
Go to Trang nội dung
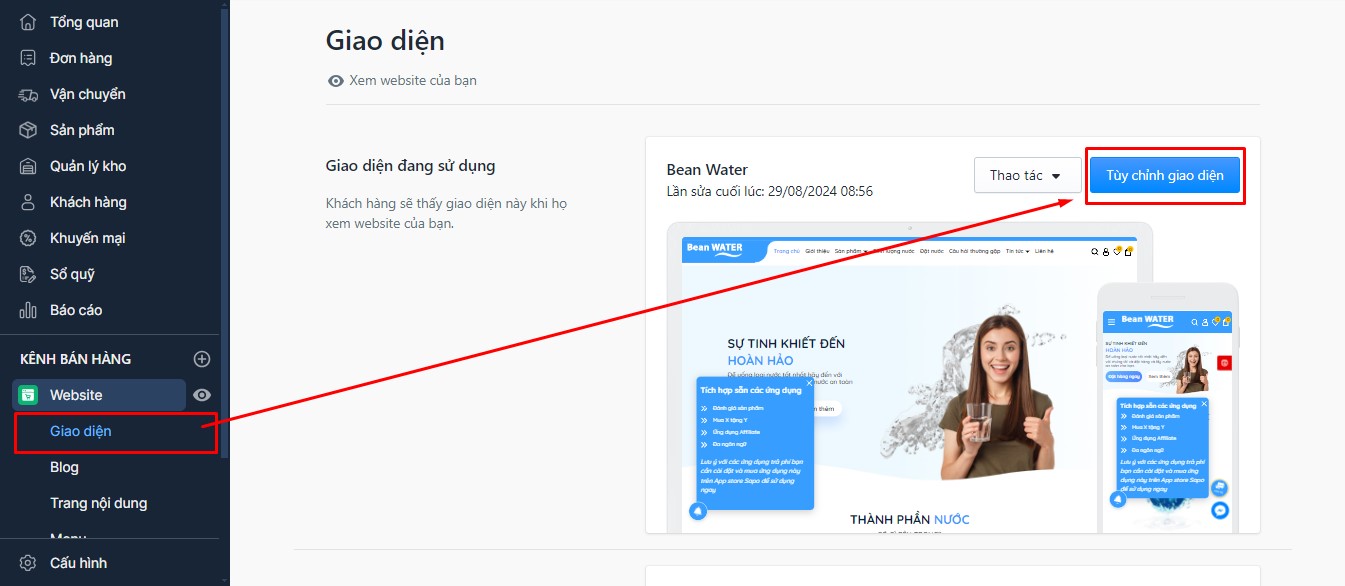click(99, 503)
